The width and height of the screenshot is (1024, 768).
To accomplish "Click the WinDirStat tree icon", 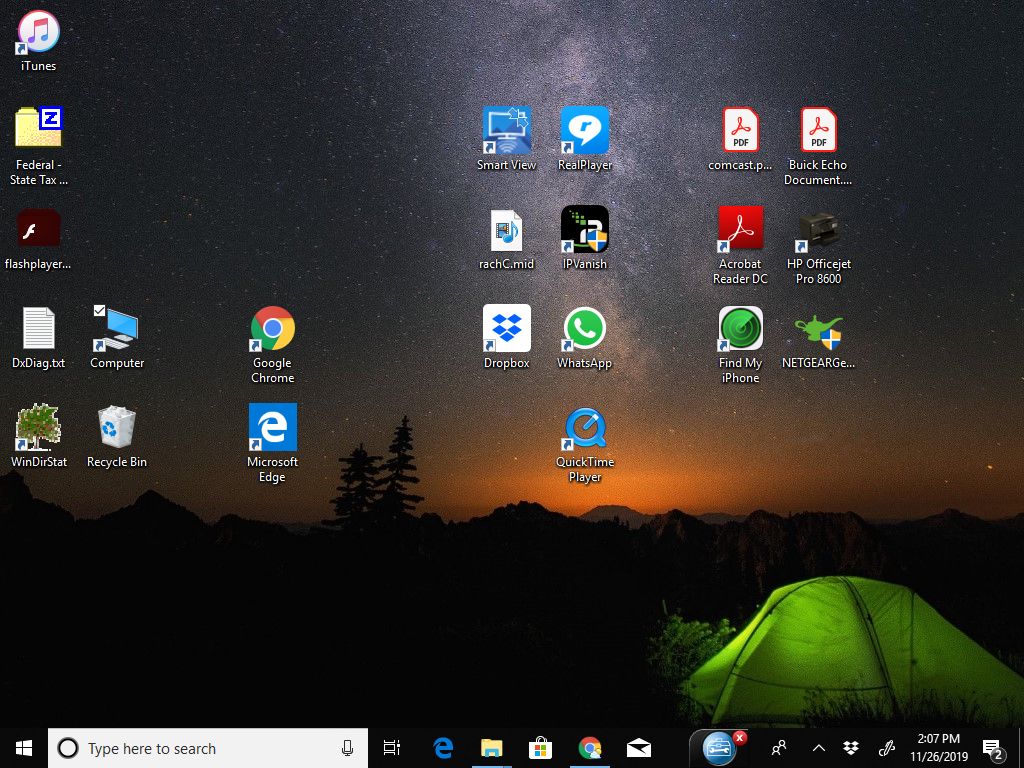I will click(39, 428).
